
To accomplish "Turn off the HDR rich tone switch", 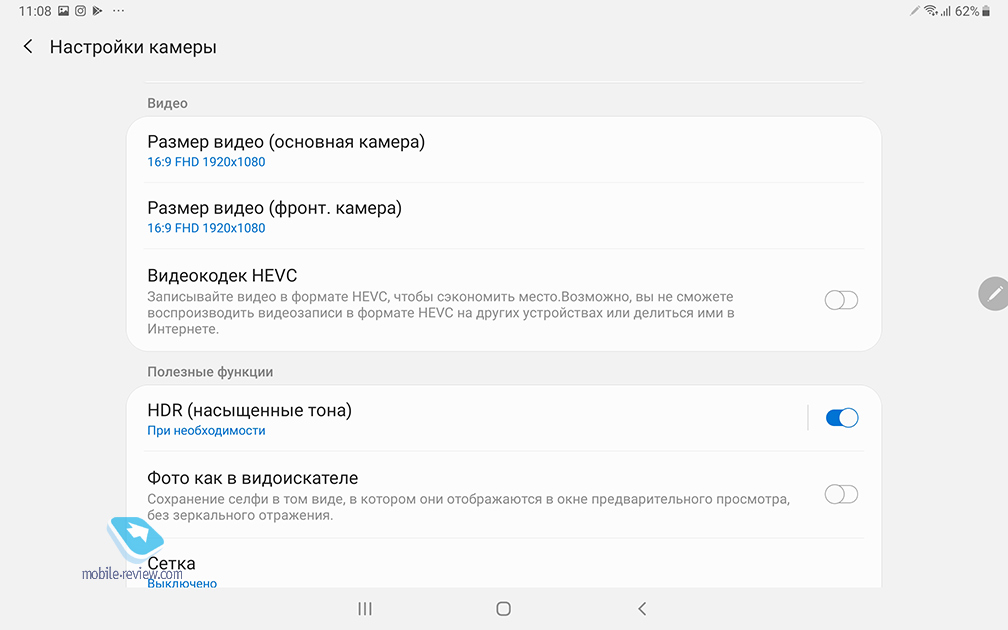I will tap(842, 418).
